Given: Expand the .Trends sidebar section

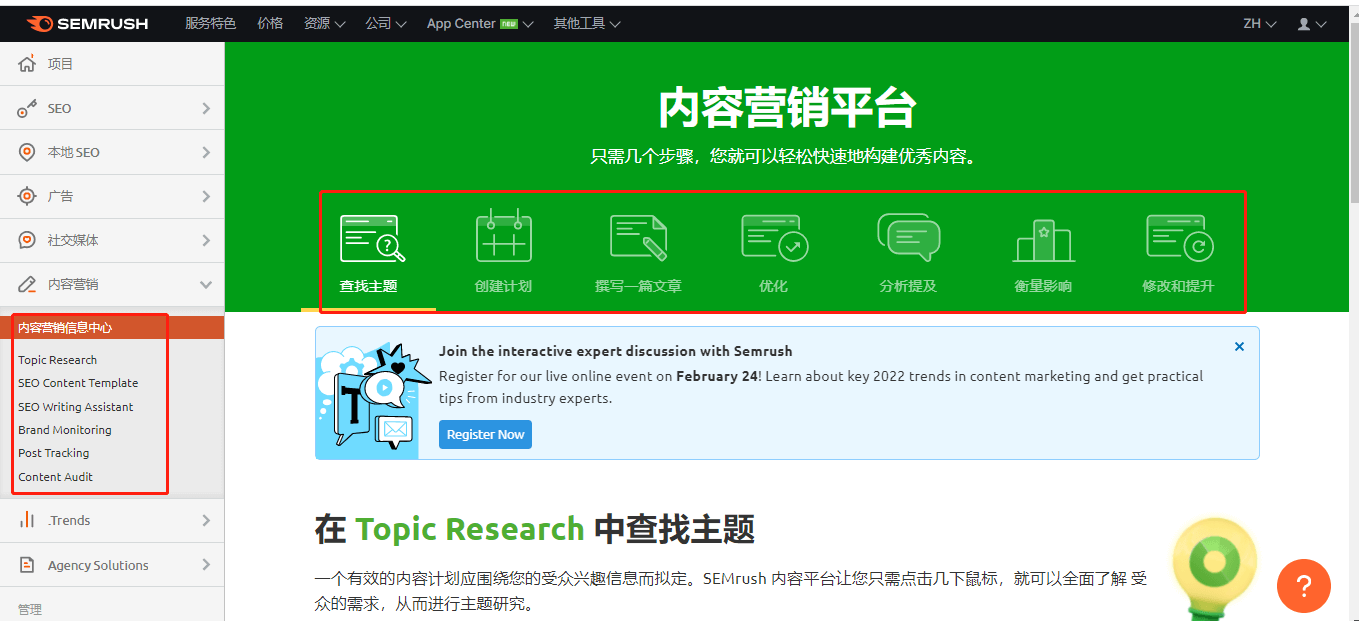Looking at the screenshot, I should pos(206,520).
